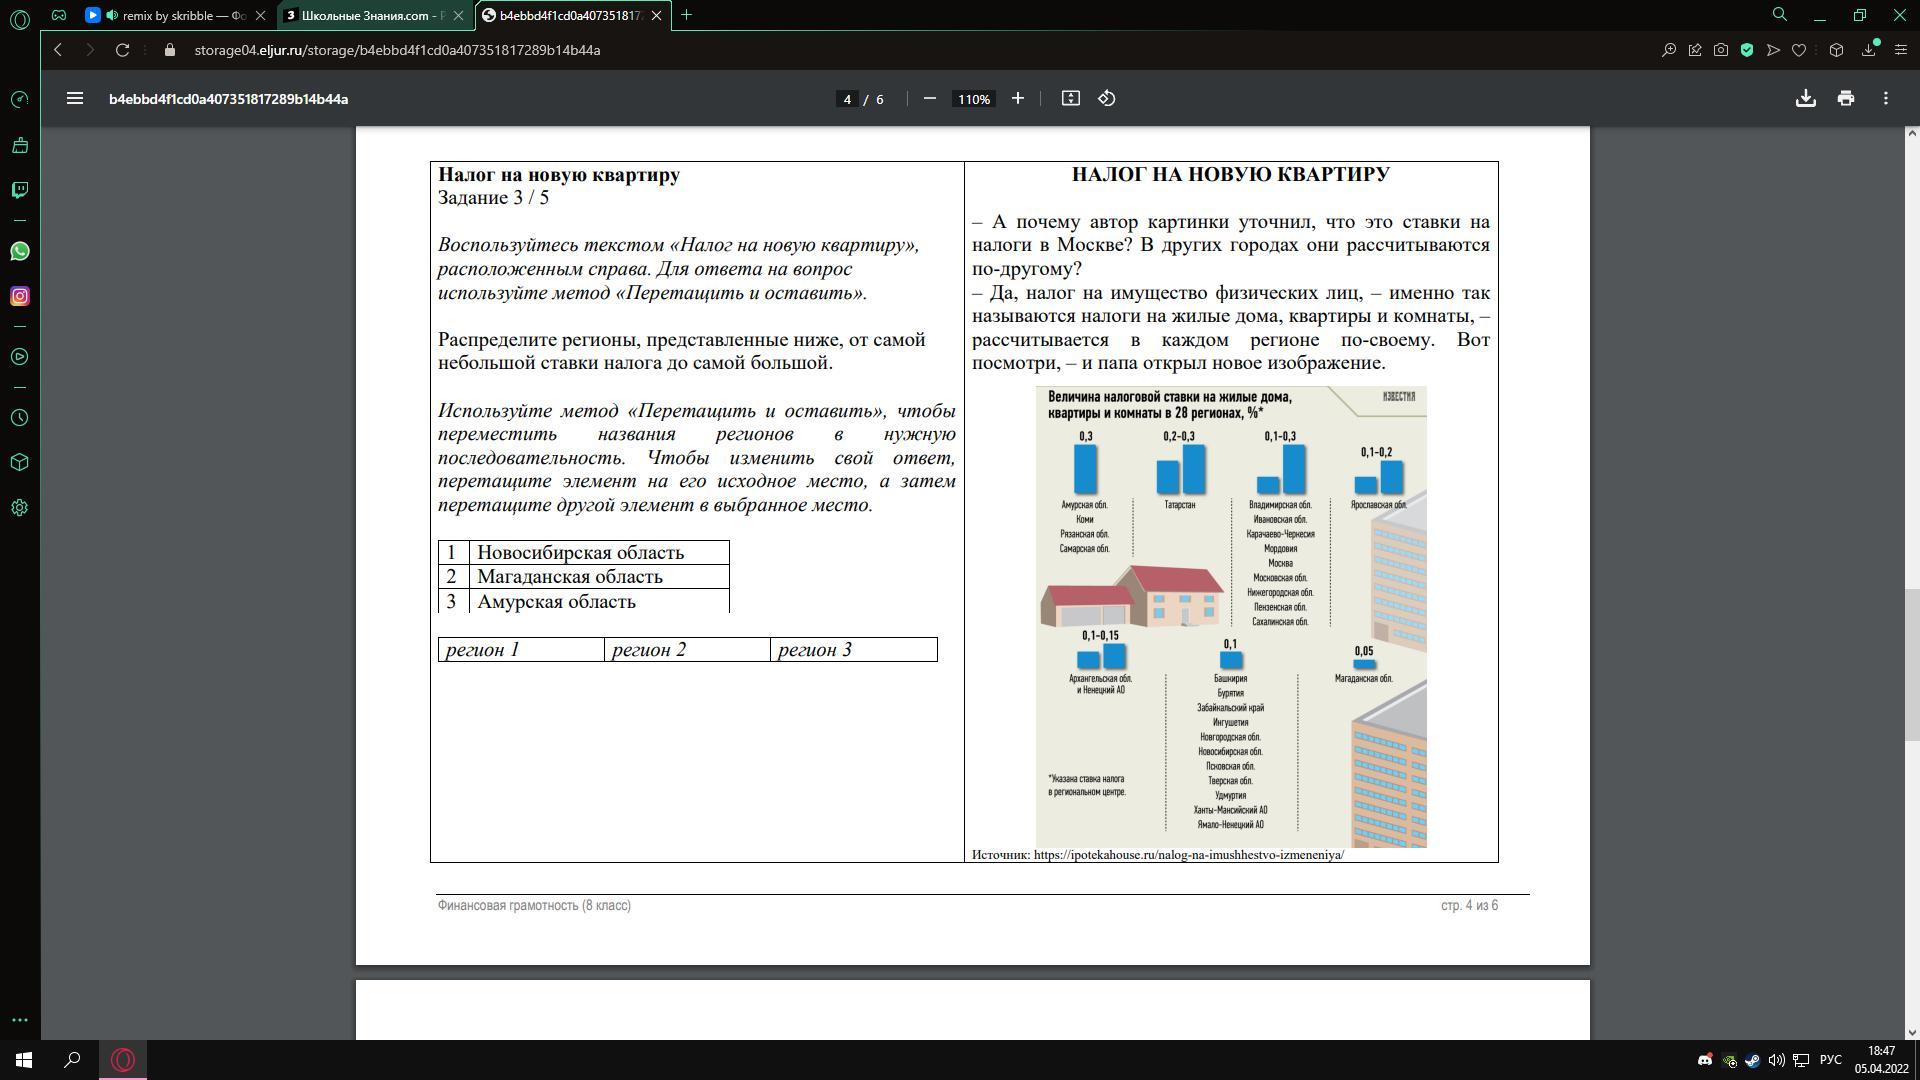
Task: Open History clock icon in sidebar
Action: pyautogui.click(x=19, y=418)
